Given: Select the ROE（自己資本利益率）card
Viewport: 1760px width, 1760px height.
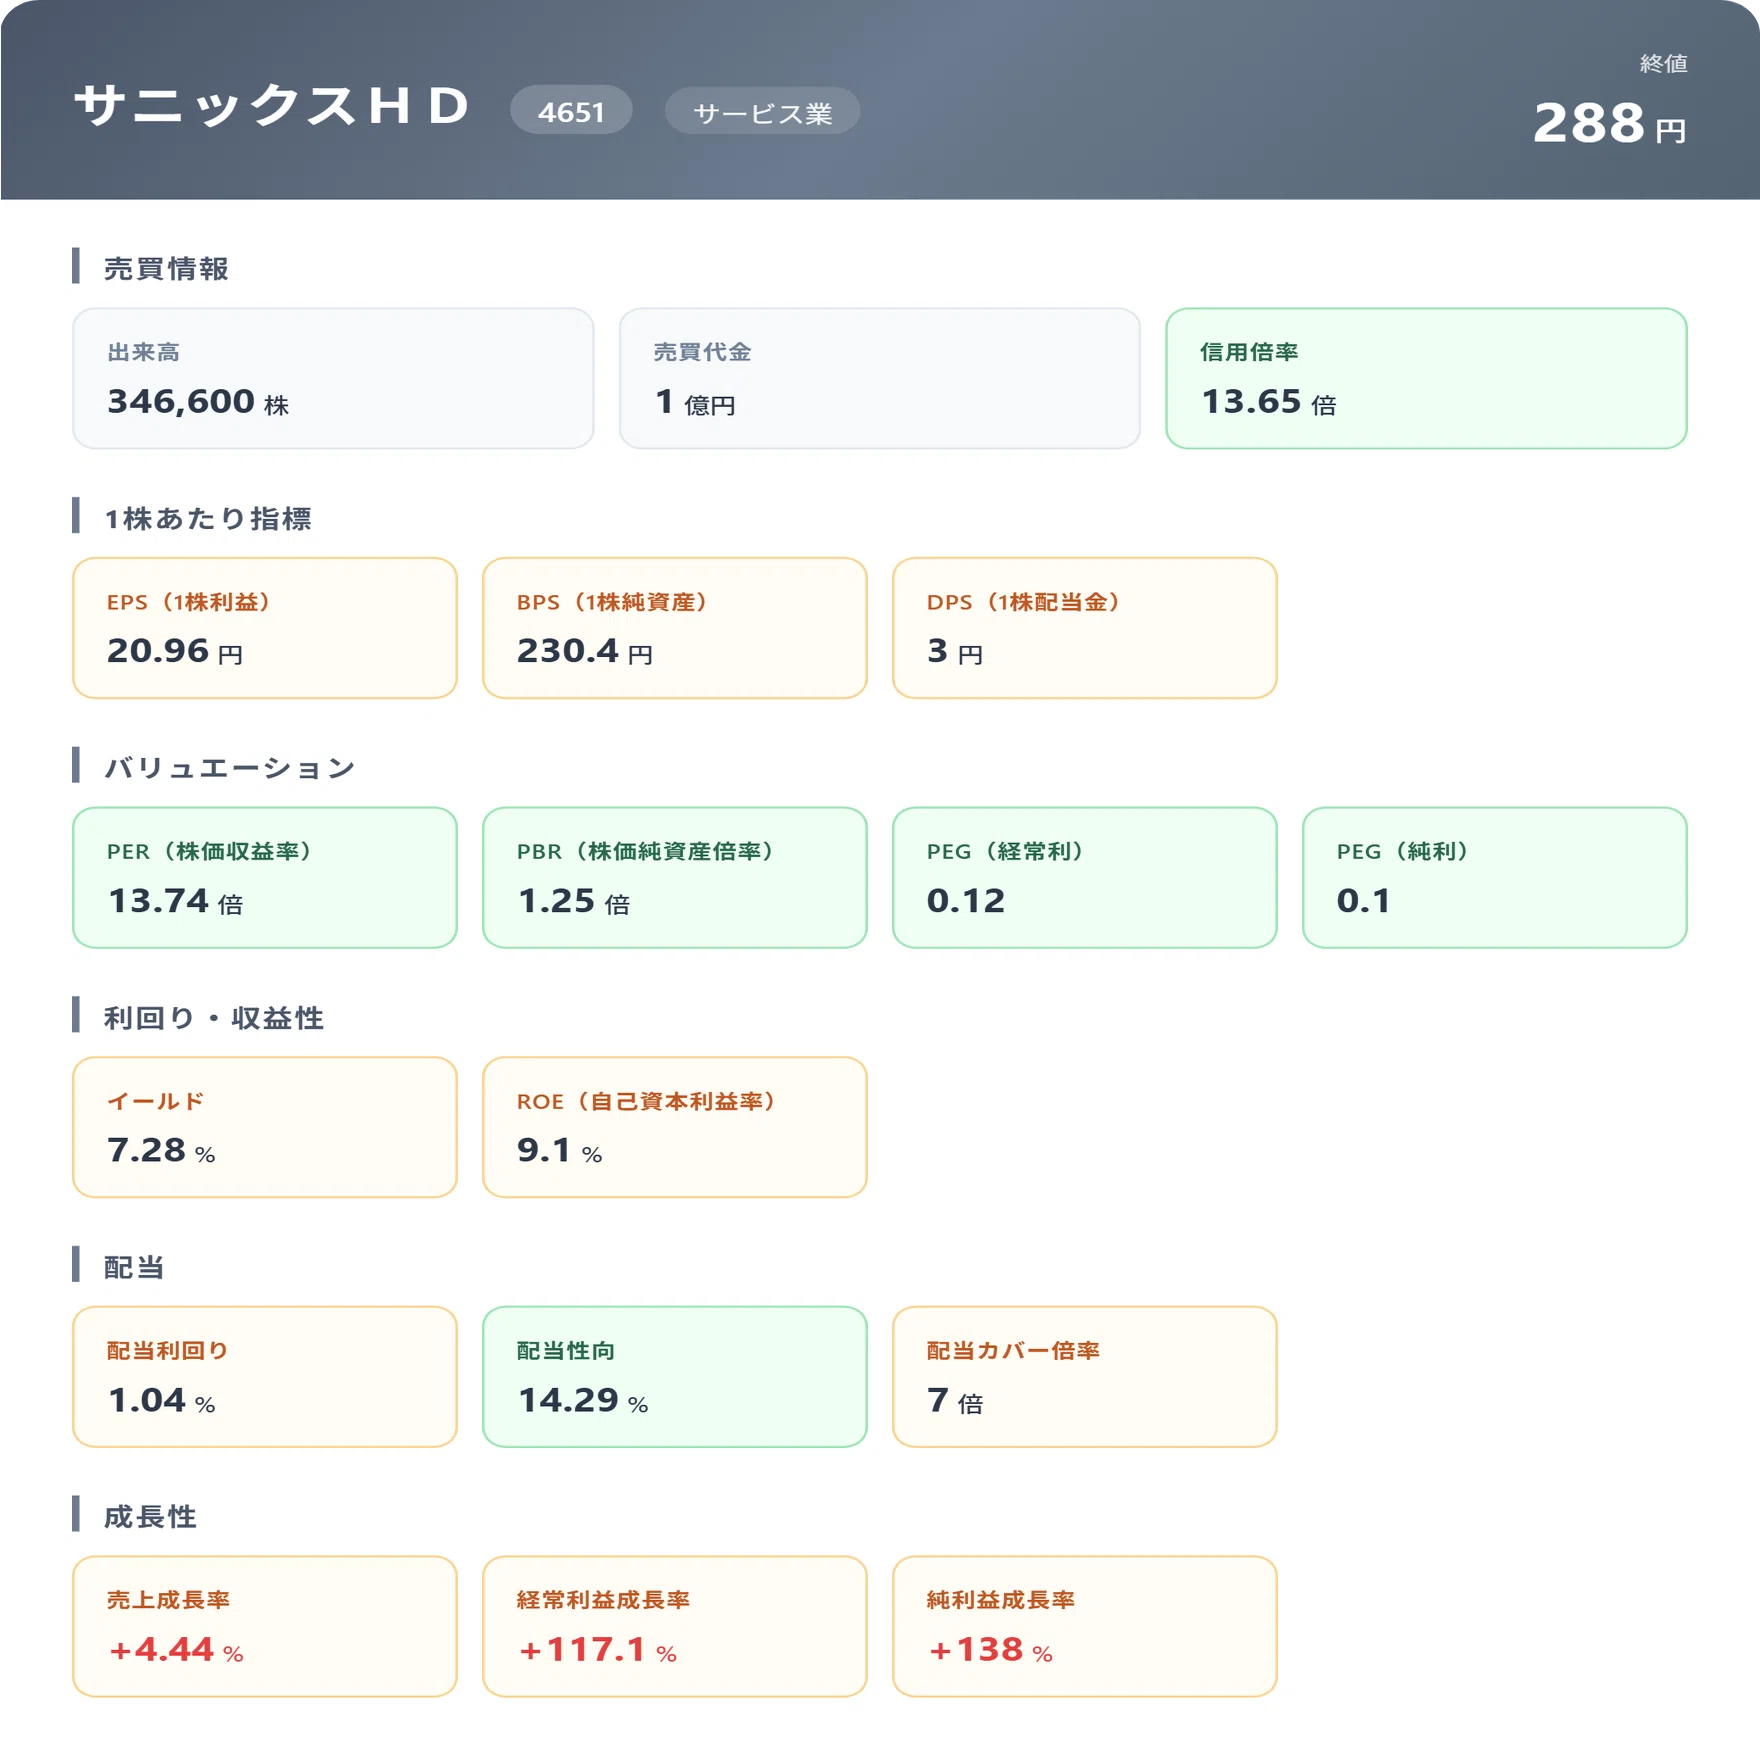Looking at the screenshot, I should pos(675,1127).
